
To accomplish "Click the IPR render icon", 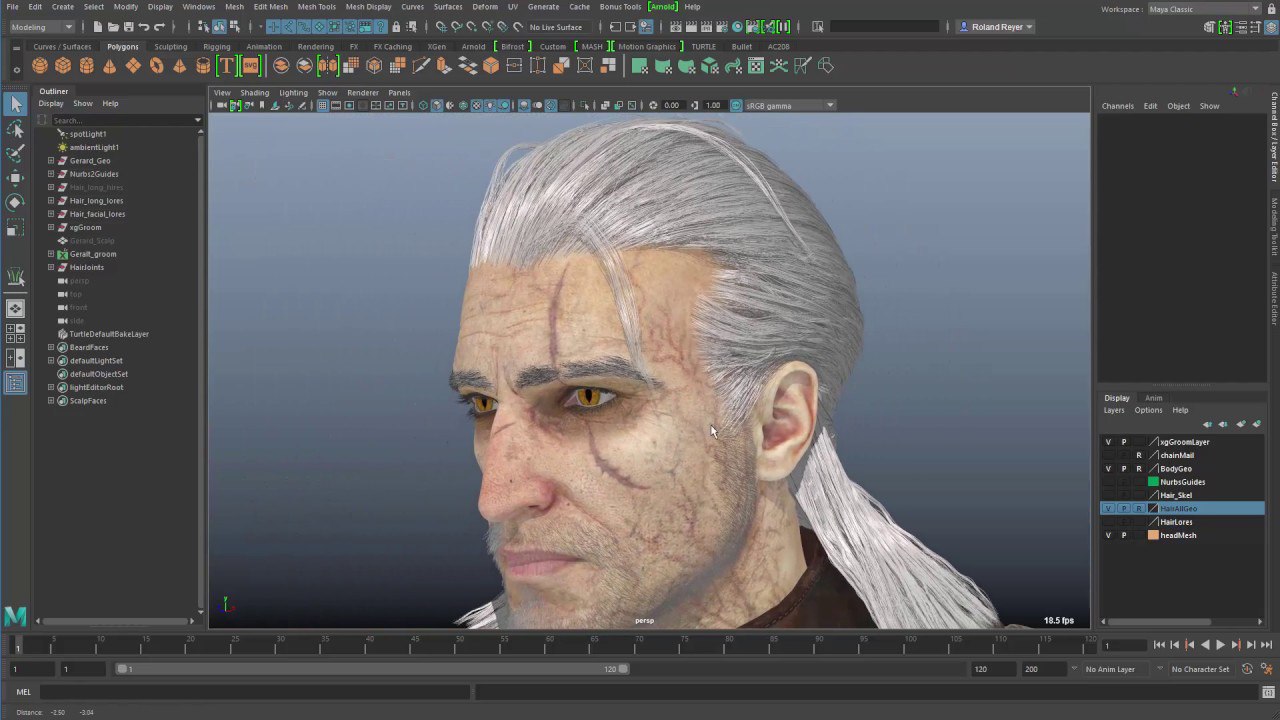I will click(708, 27).
